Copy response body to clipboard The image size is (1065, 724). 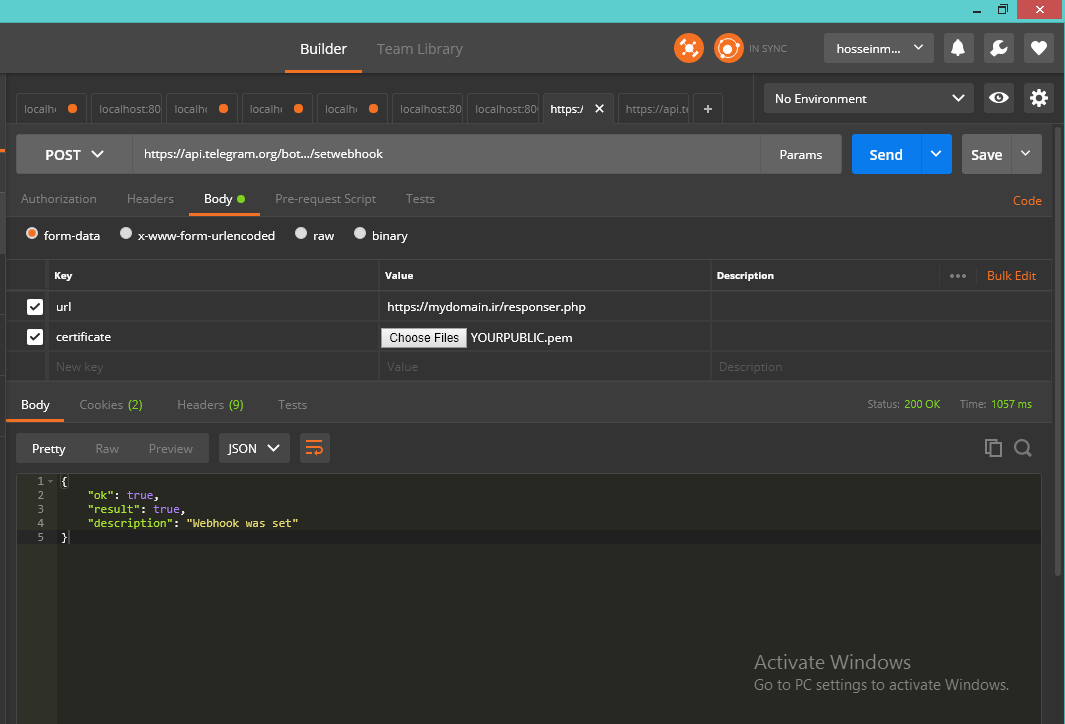click(x=993, y=448)
